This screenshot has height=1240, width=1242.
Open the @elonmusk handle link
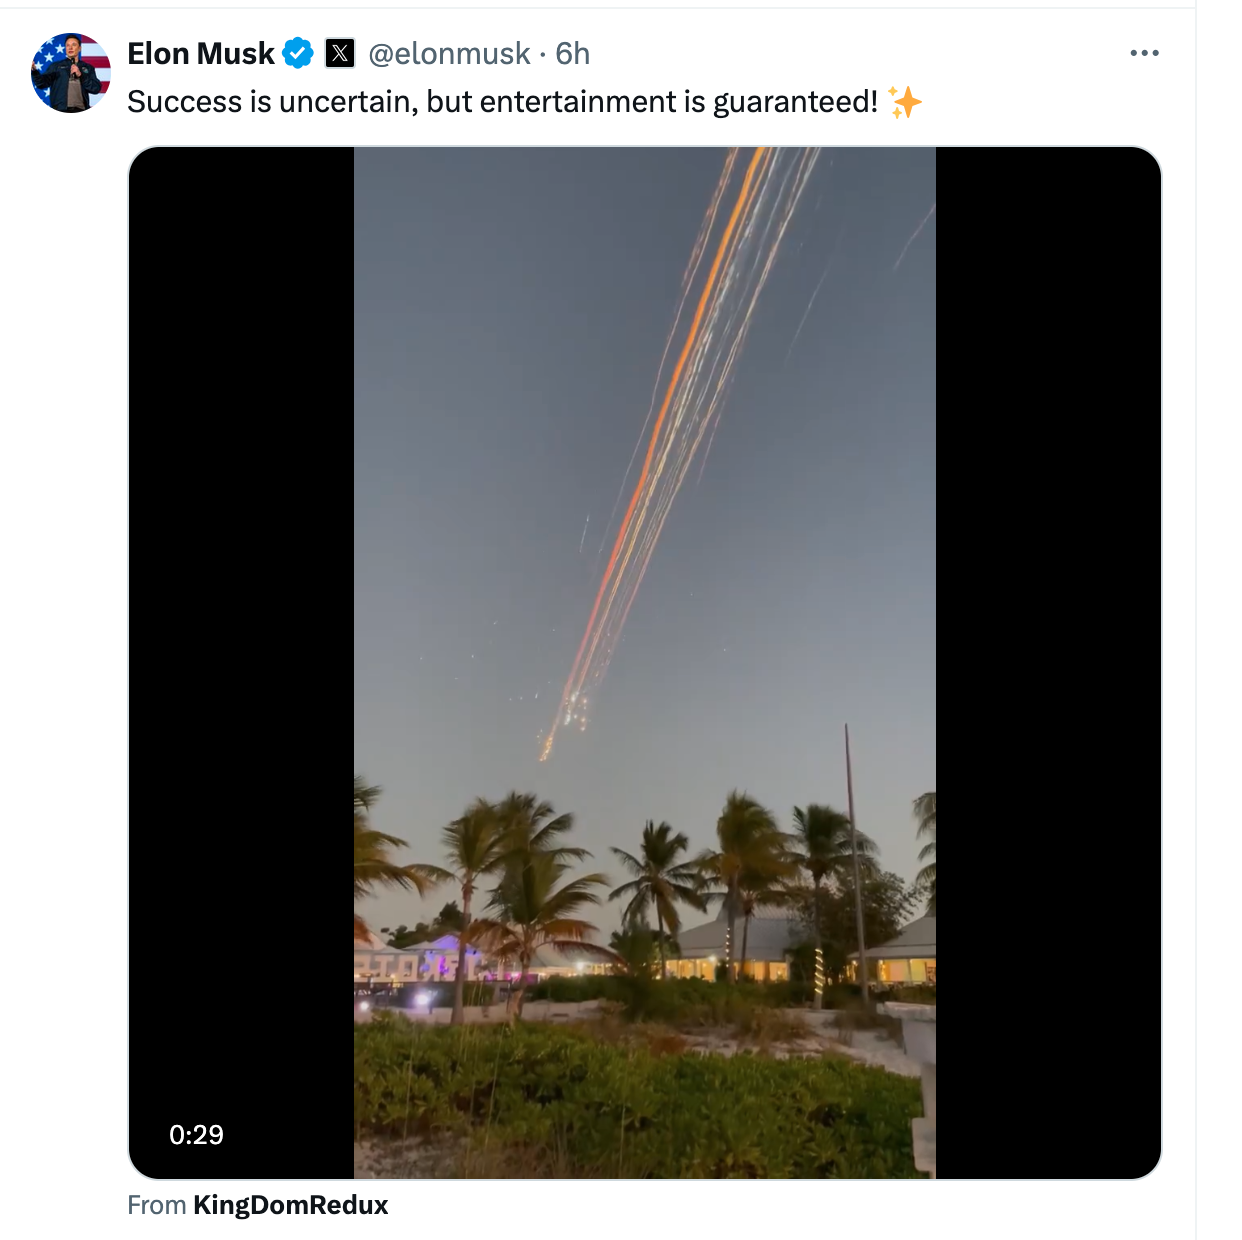(449, 53)
